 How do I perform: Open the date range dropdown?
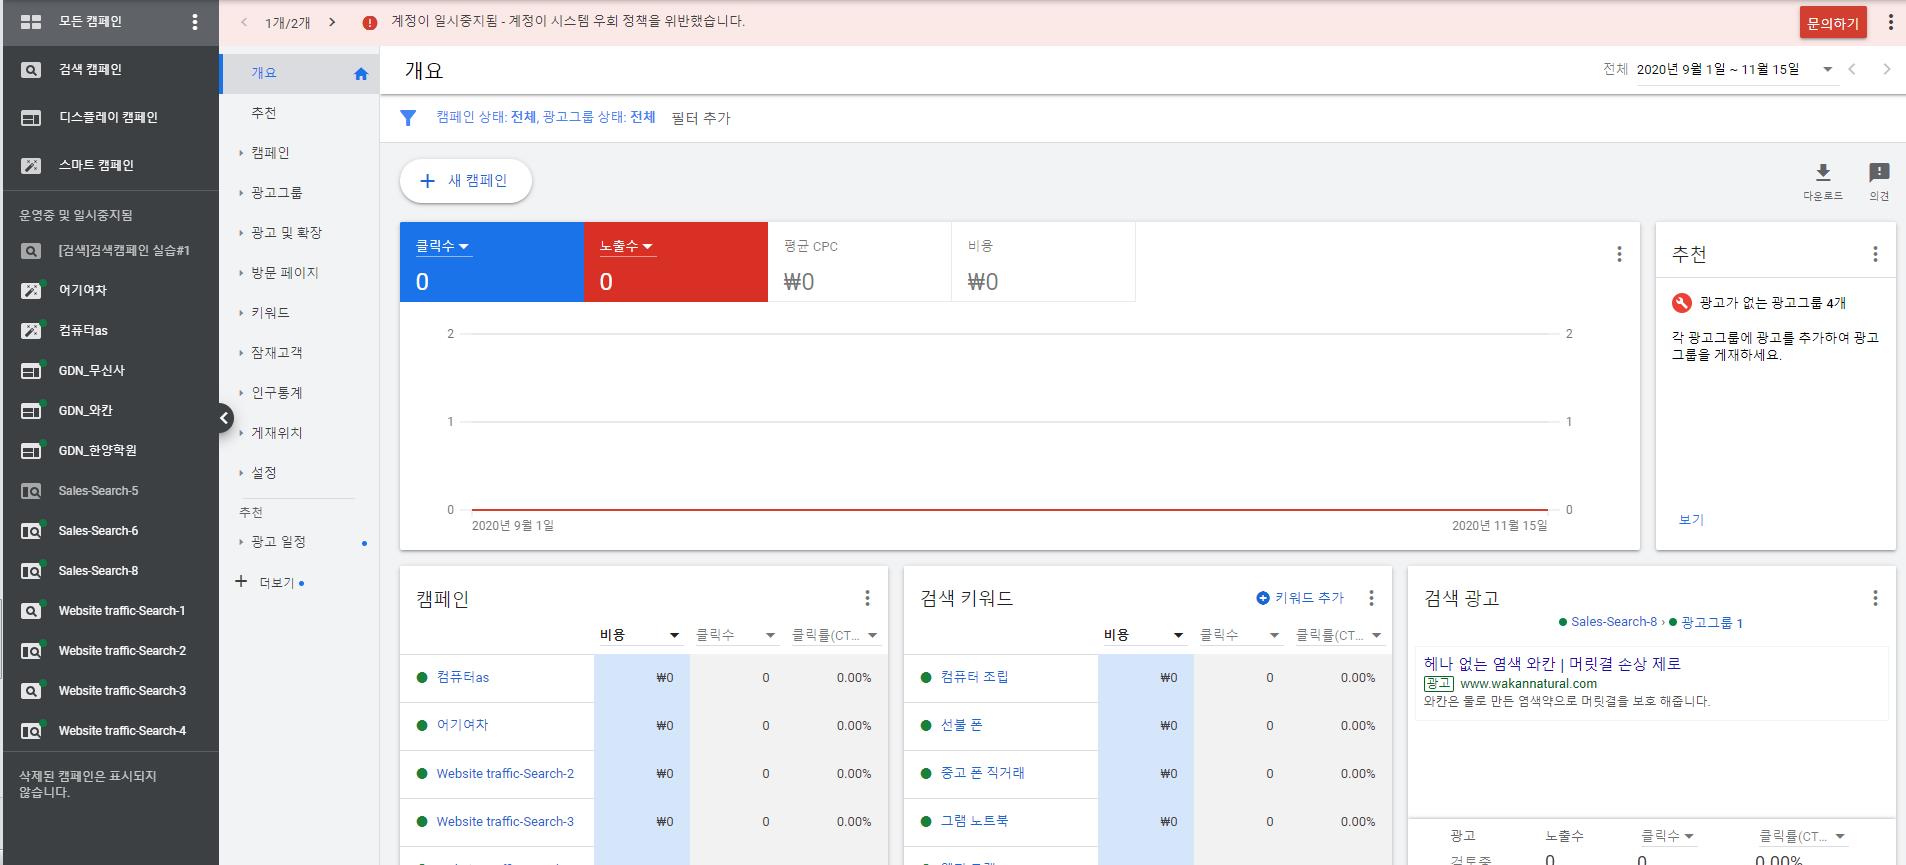click(x=1828, y=69)
